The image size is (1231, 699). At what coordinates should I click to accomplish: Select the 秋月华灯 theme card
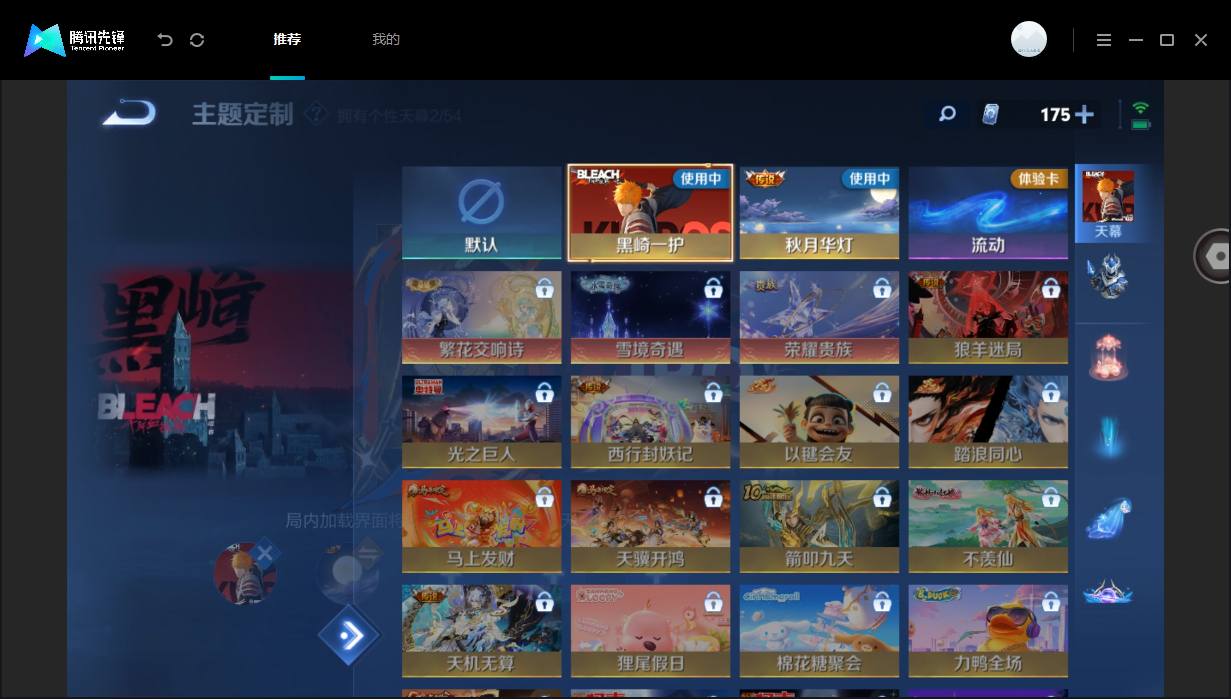point(819,213)
